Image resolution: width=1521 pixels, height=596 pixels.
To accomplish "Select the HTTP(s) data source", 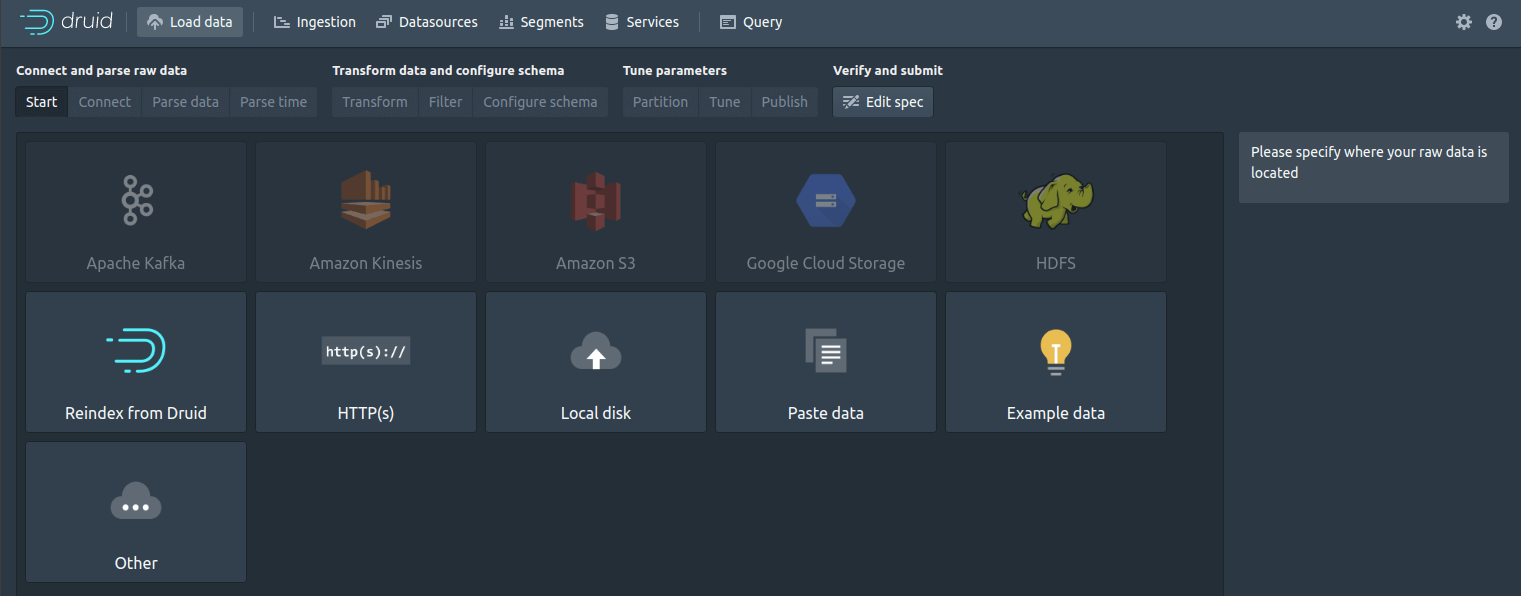I will click(x=365, y=361).
